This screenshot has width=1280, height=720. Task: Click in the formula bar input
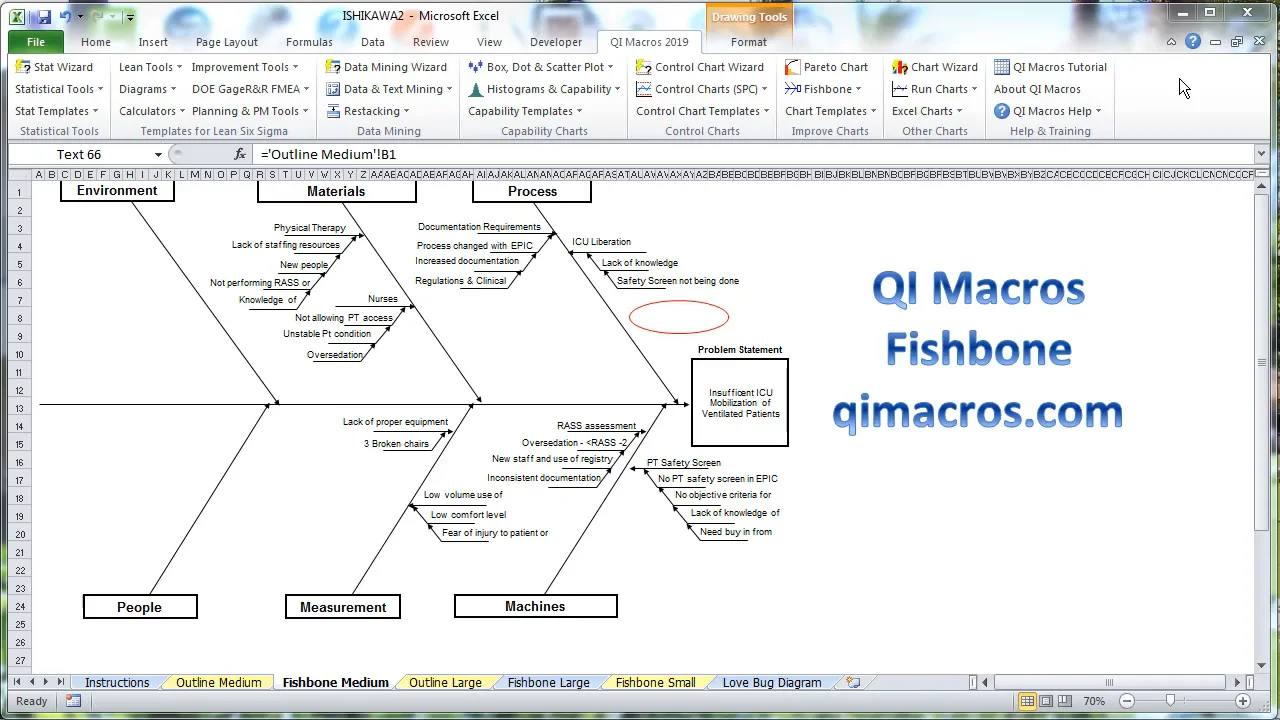click(x=755, y=154)
